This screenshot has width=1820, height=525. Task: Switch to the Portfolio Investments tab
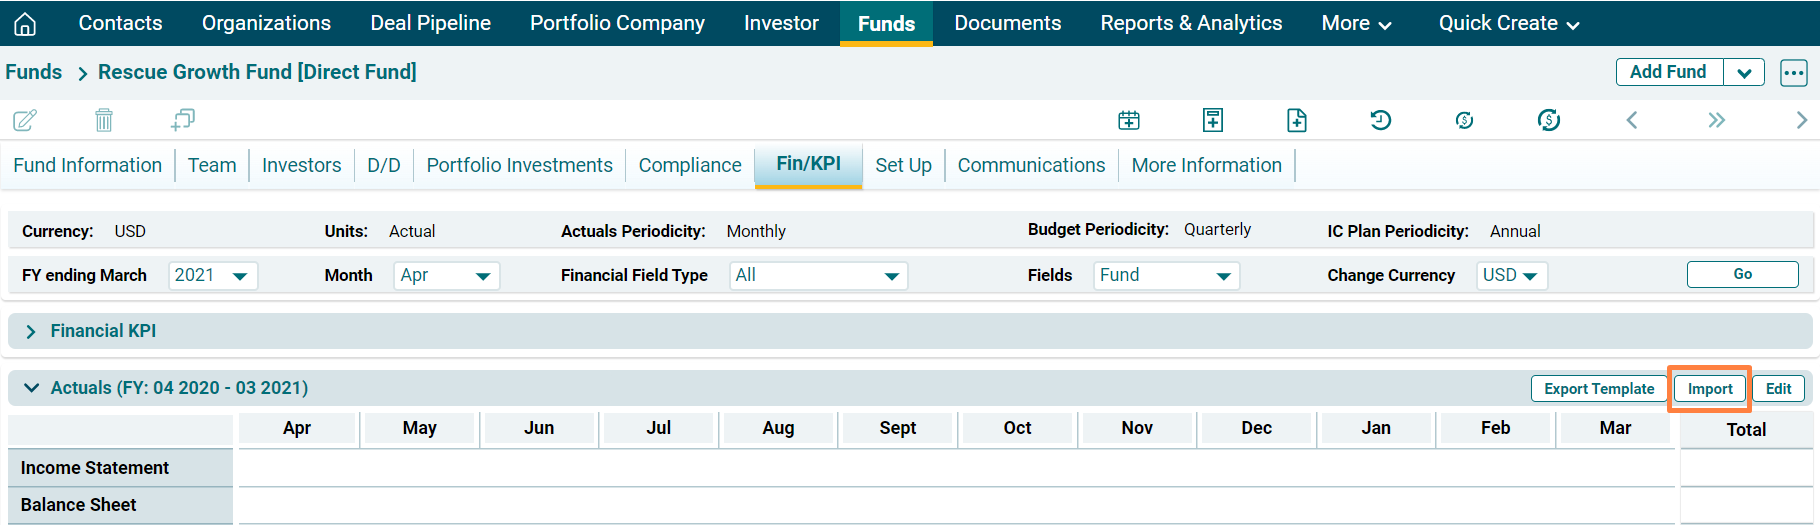pyautogui.click(x=519, y=165)
